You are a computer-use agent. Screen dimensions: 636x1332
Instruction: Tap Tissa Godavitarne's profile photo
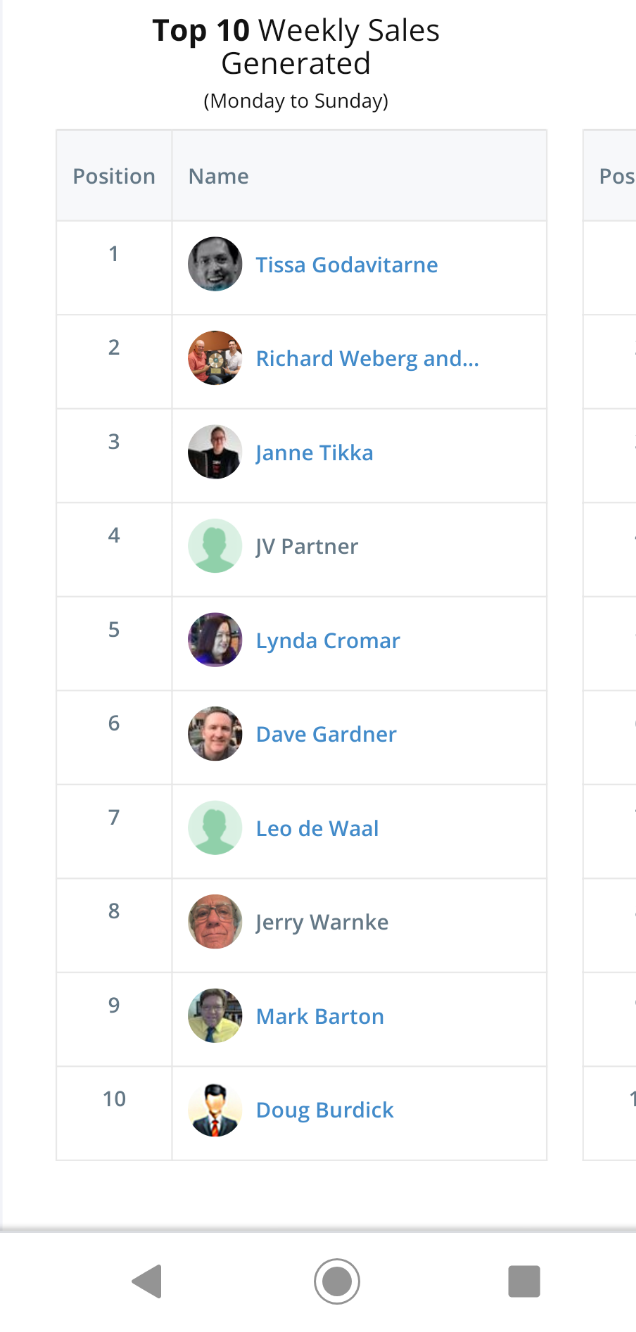215,264
